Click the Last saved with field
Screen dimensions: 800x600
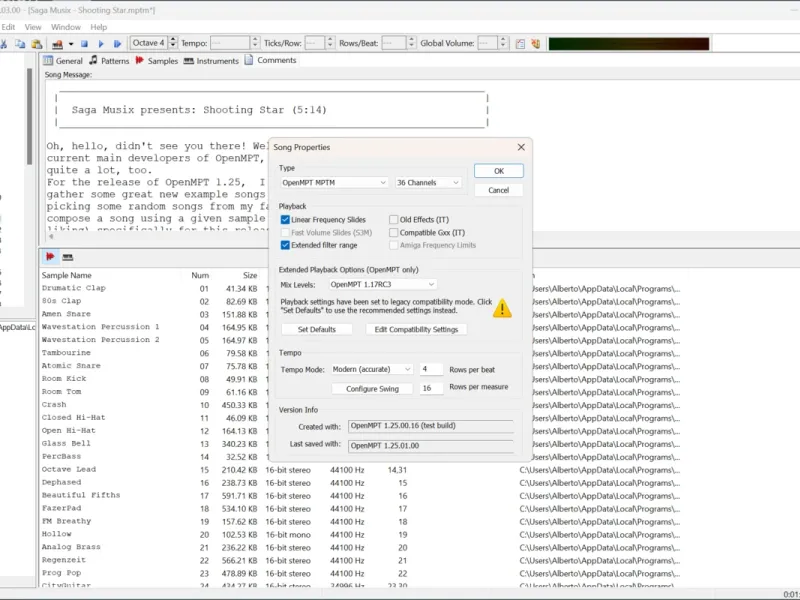click(431, 445)
